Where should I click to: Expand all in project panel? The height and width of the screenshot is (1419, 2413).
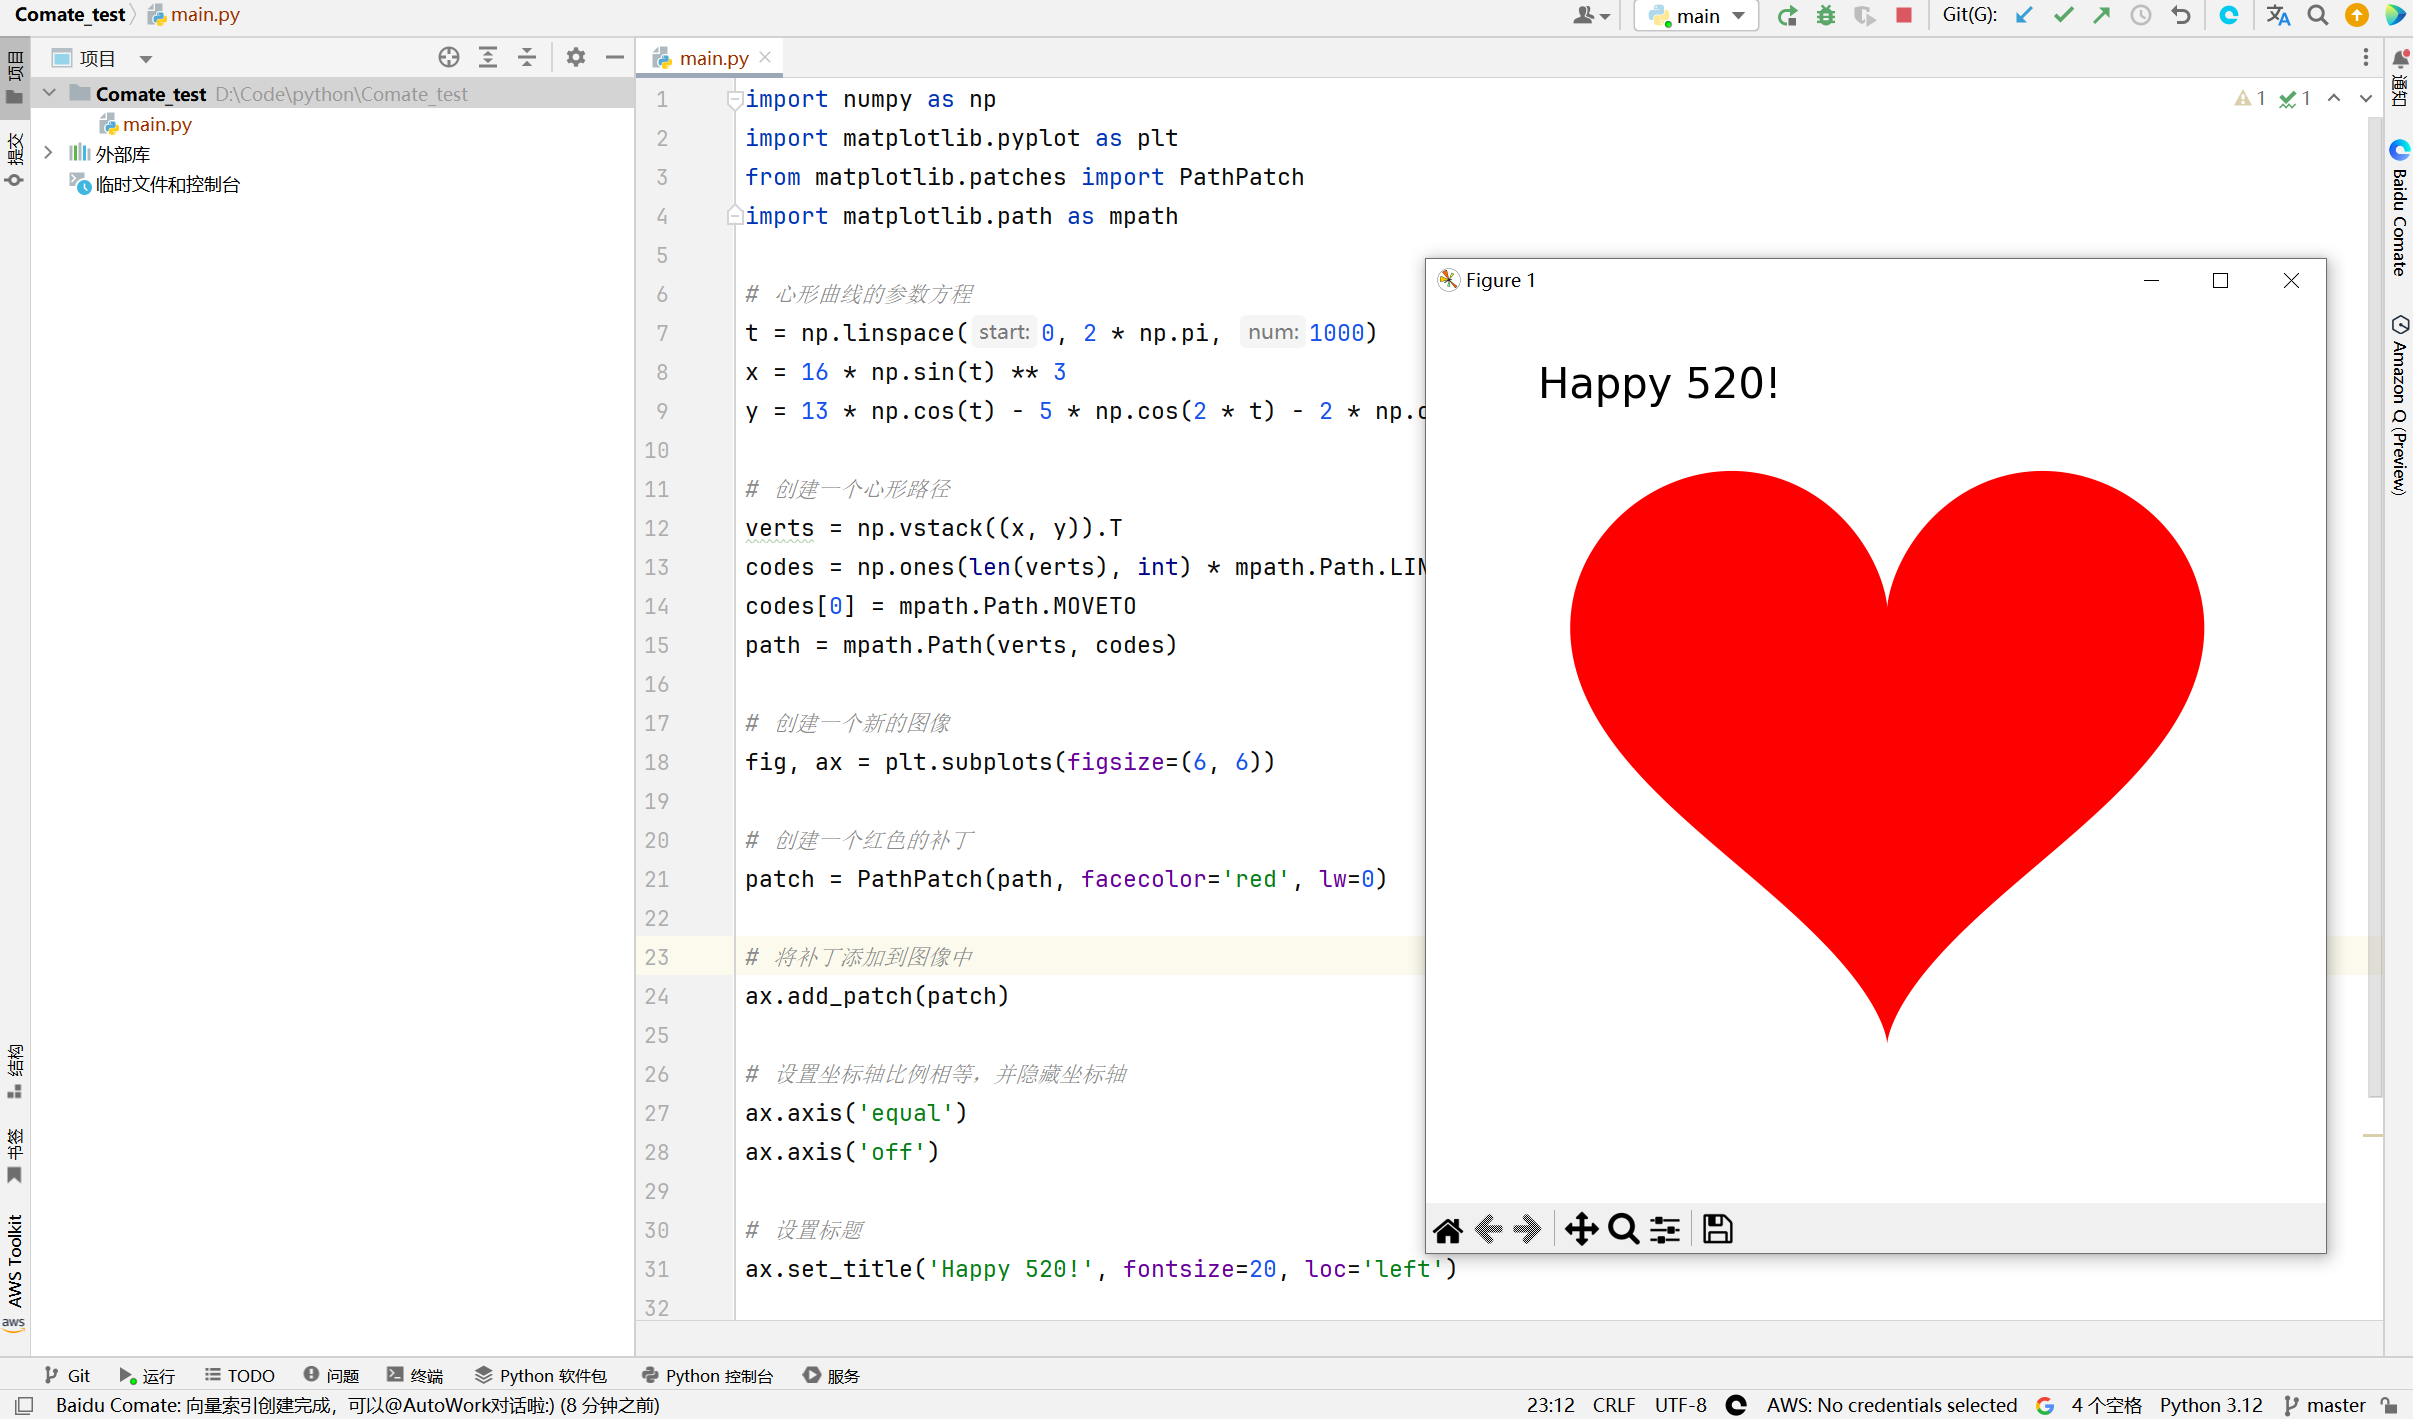point(488,58)
